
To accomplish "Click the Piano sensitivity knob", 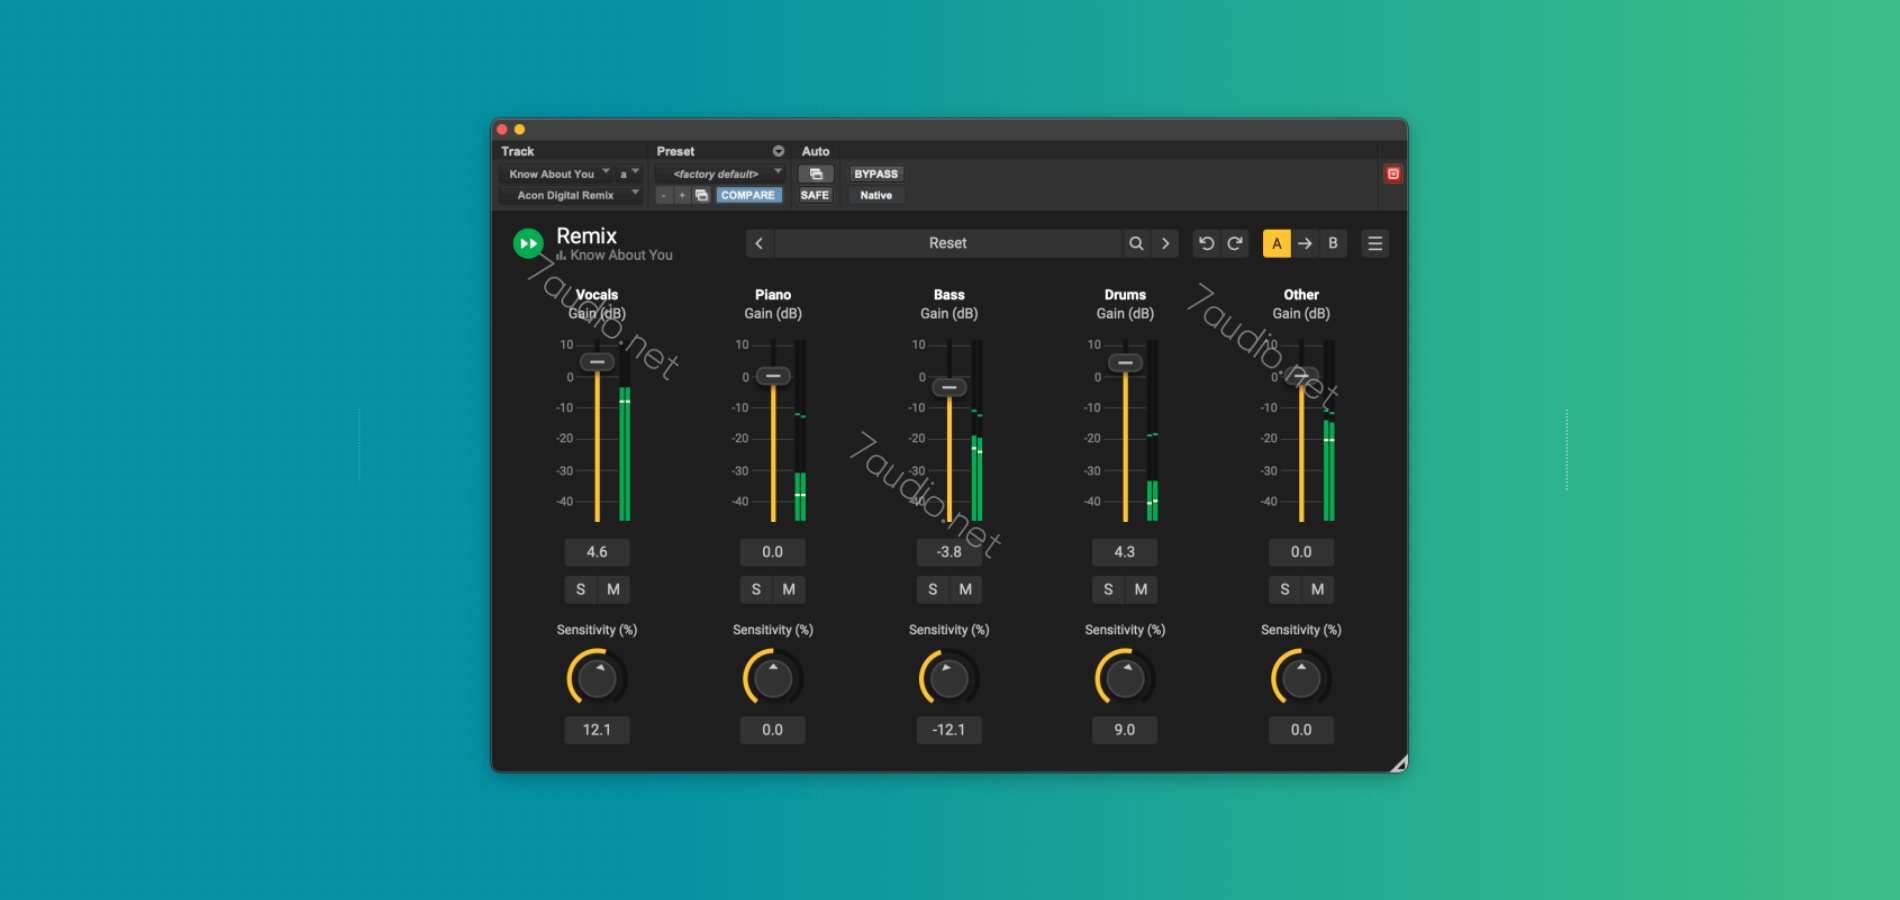I will (773, 679).
